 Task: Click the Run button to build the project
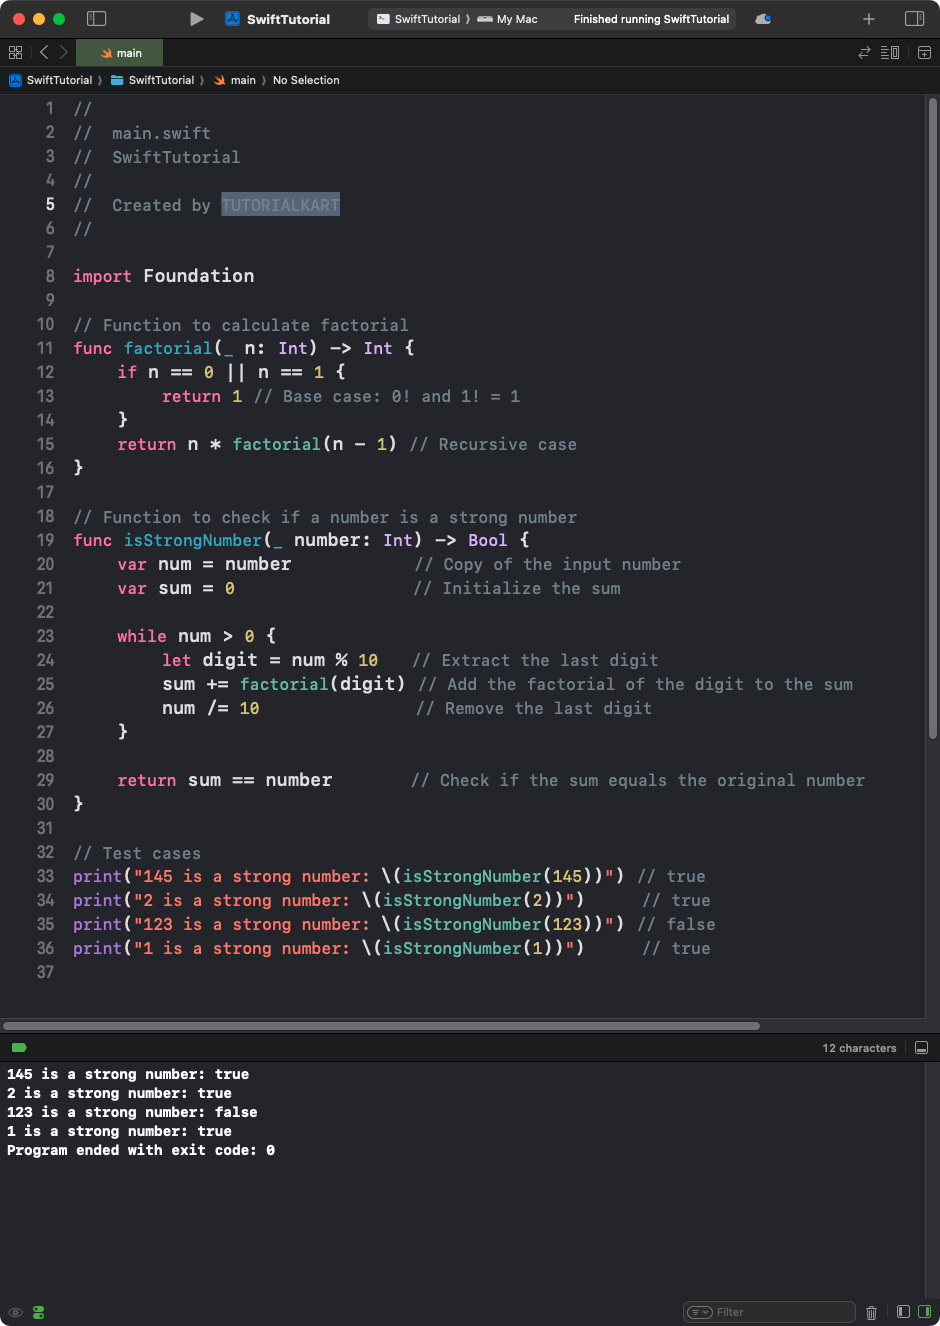coord(196,18)
